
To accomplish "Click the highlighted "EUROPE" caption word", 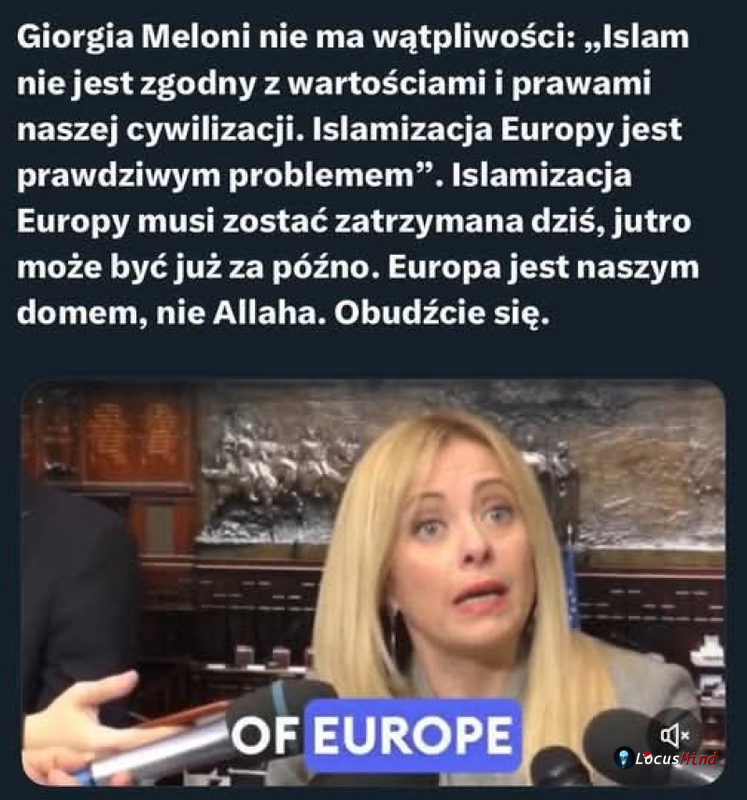I will [412, 735].
